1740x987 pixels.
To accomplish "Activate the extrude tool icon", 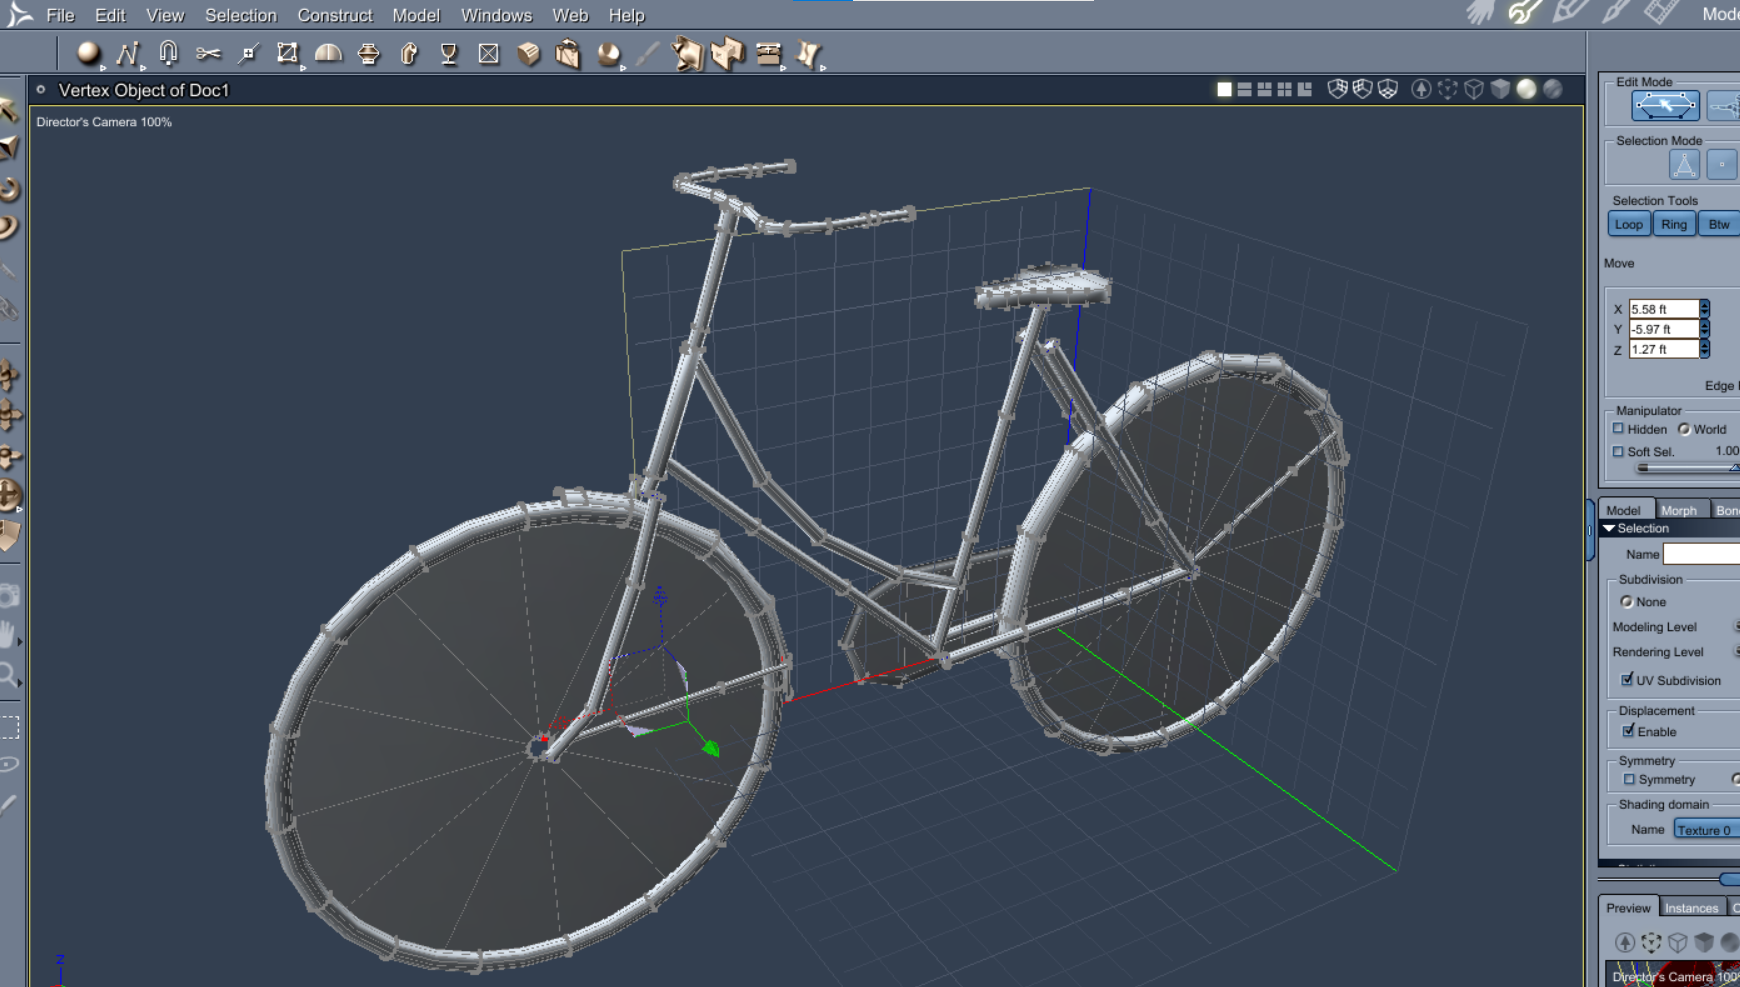I will (x=409, y=53).
